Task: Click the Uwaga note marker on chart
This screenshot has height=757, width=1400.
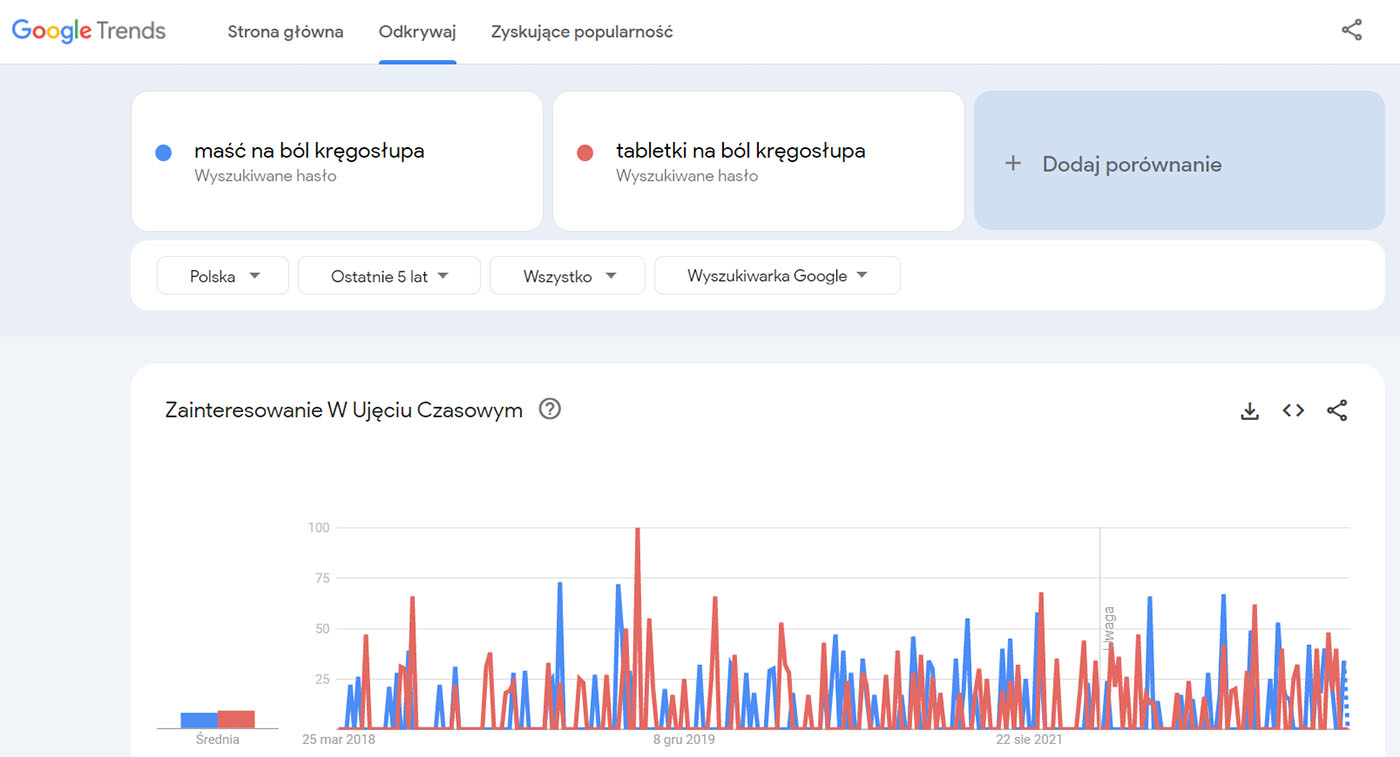Action: 1109,628
